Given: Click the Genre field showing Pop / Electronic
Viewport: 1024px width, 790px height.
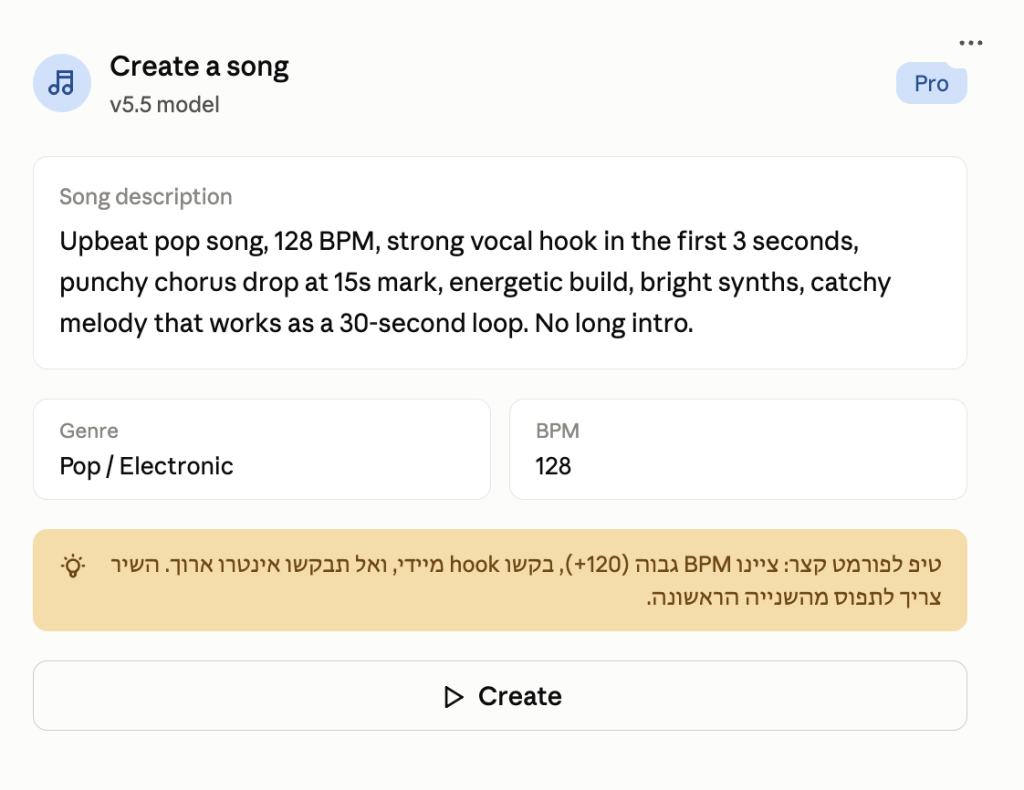Looking at the screenshot, I should [262, 449].
